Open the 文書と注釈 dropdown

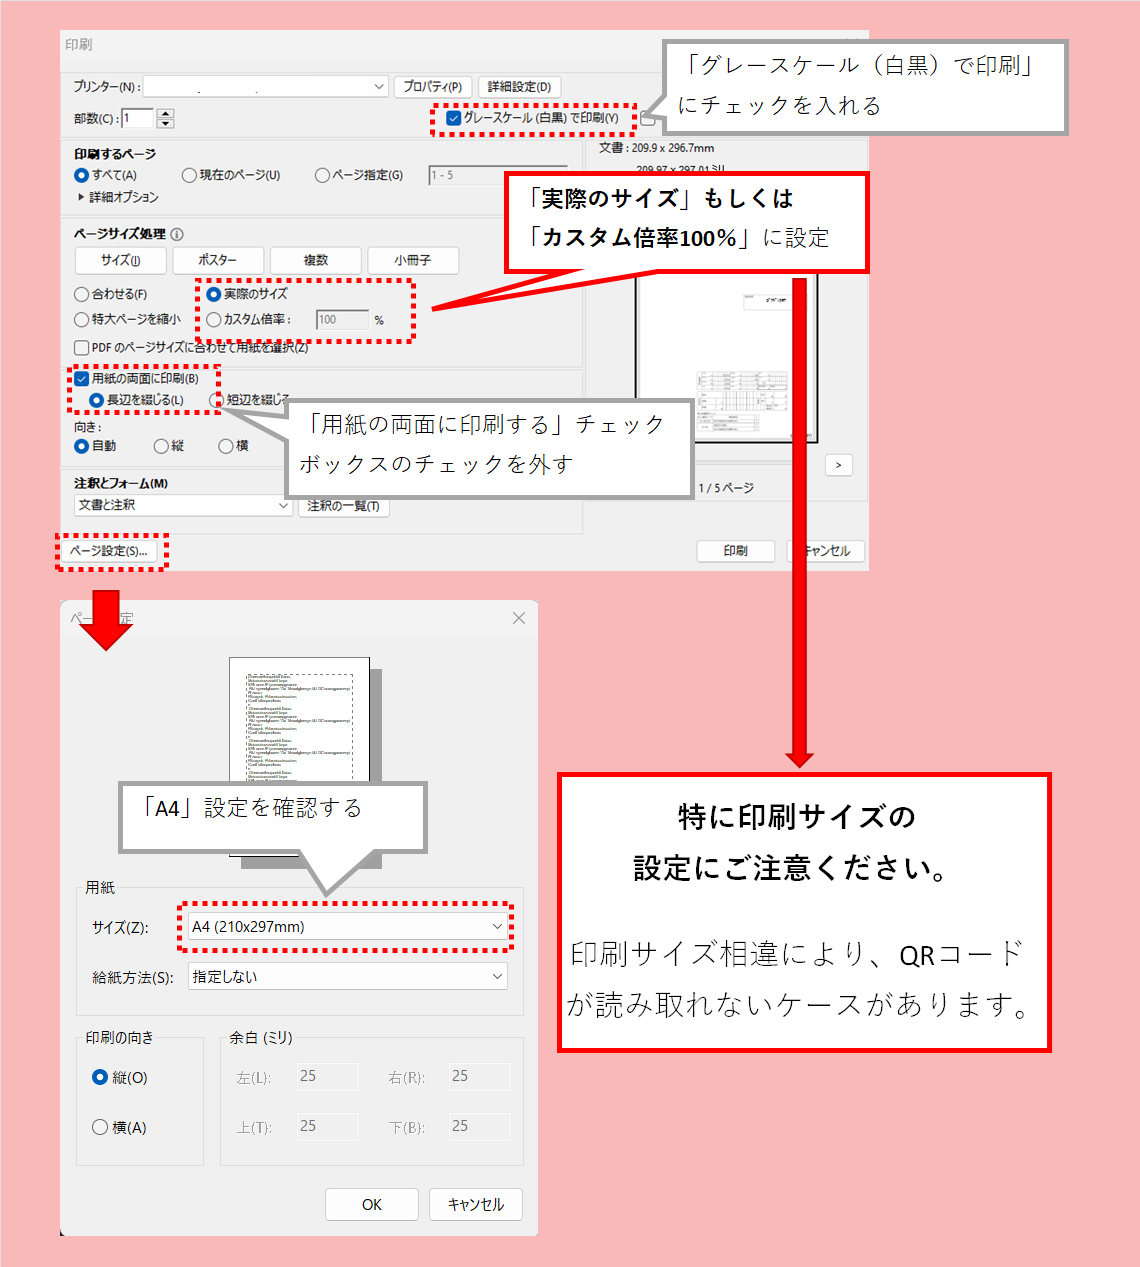(183, 505)
